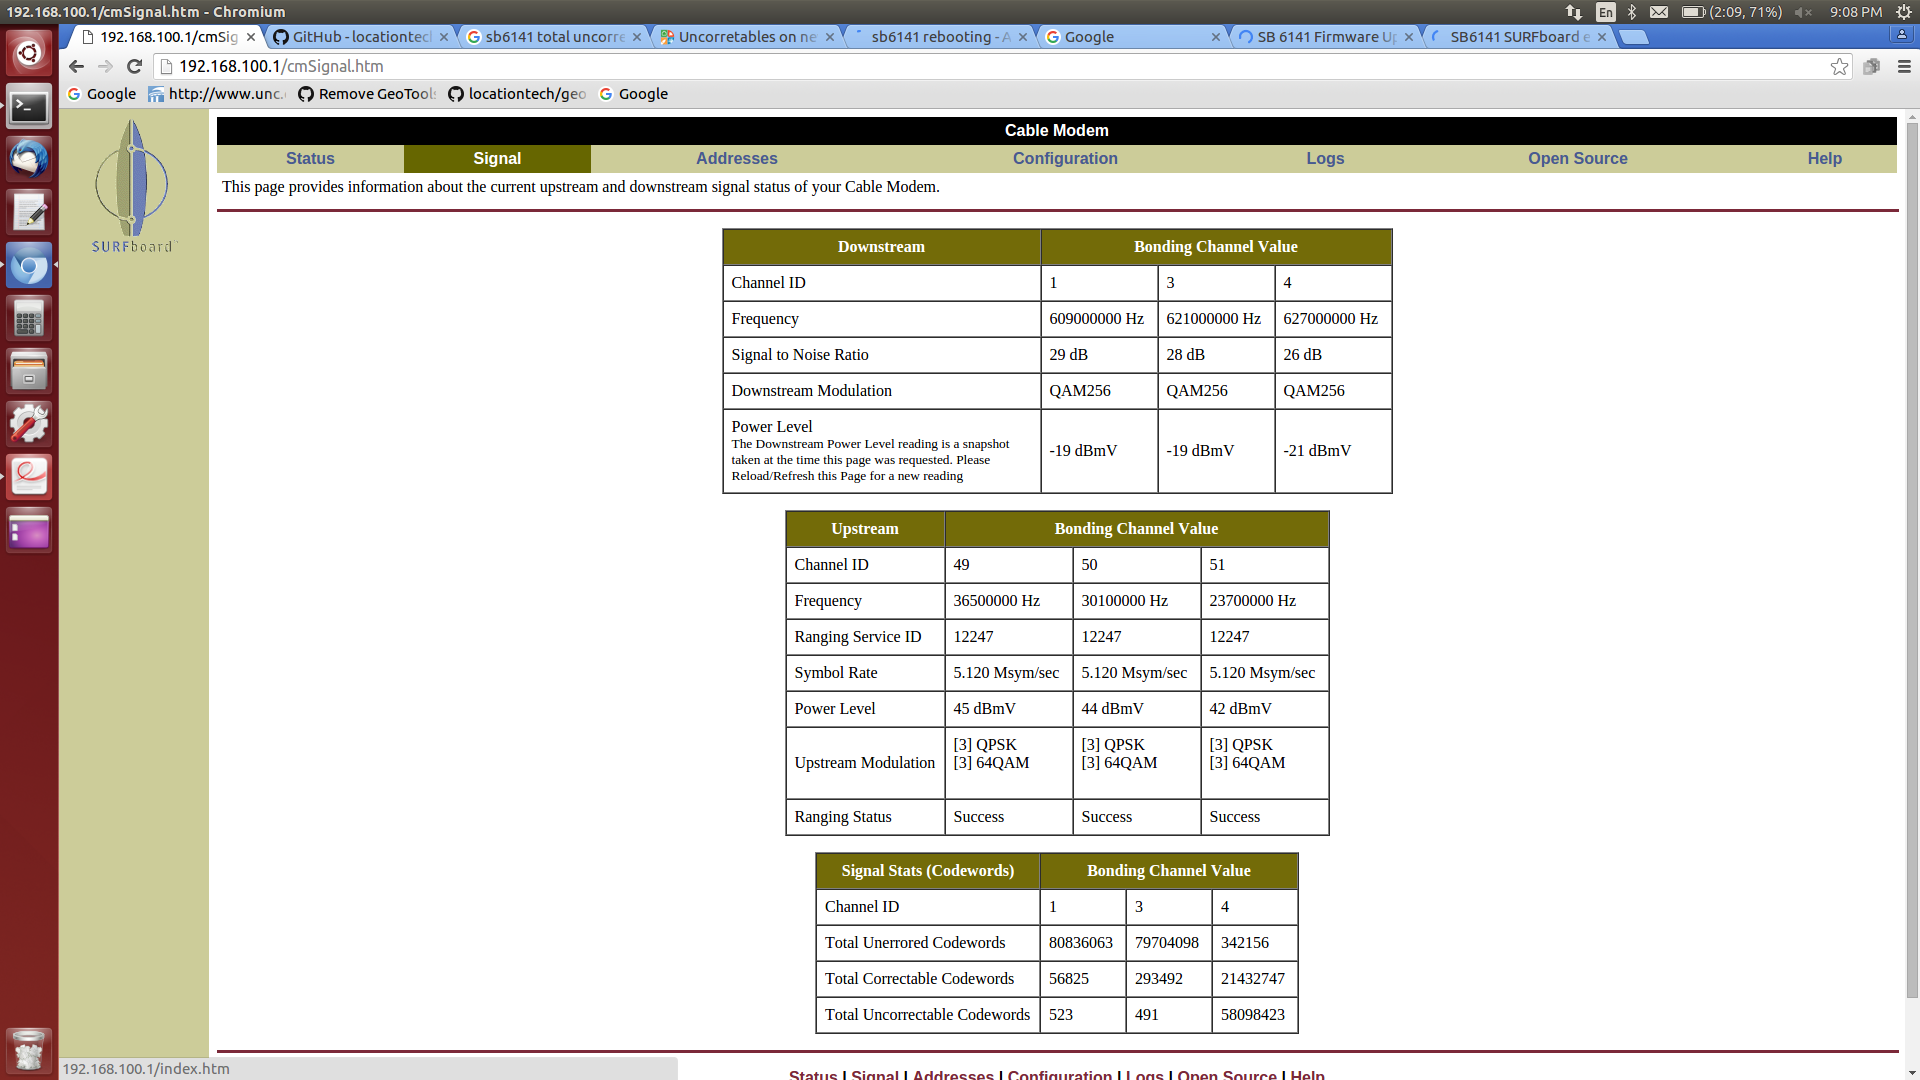Screen dimensions: 1920x1080
Task: Click footer Configuration link
Action: pyautogui.click(x=1059, y=1075)
